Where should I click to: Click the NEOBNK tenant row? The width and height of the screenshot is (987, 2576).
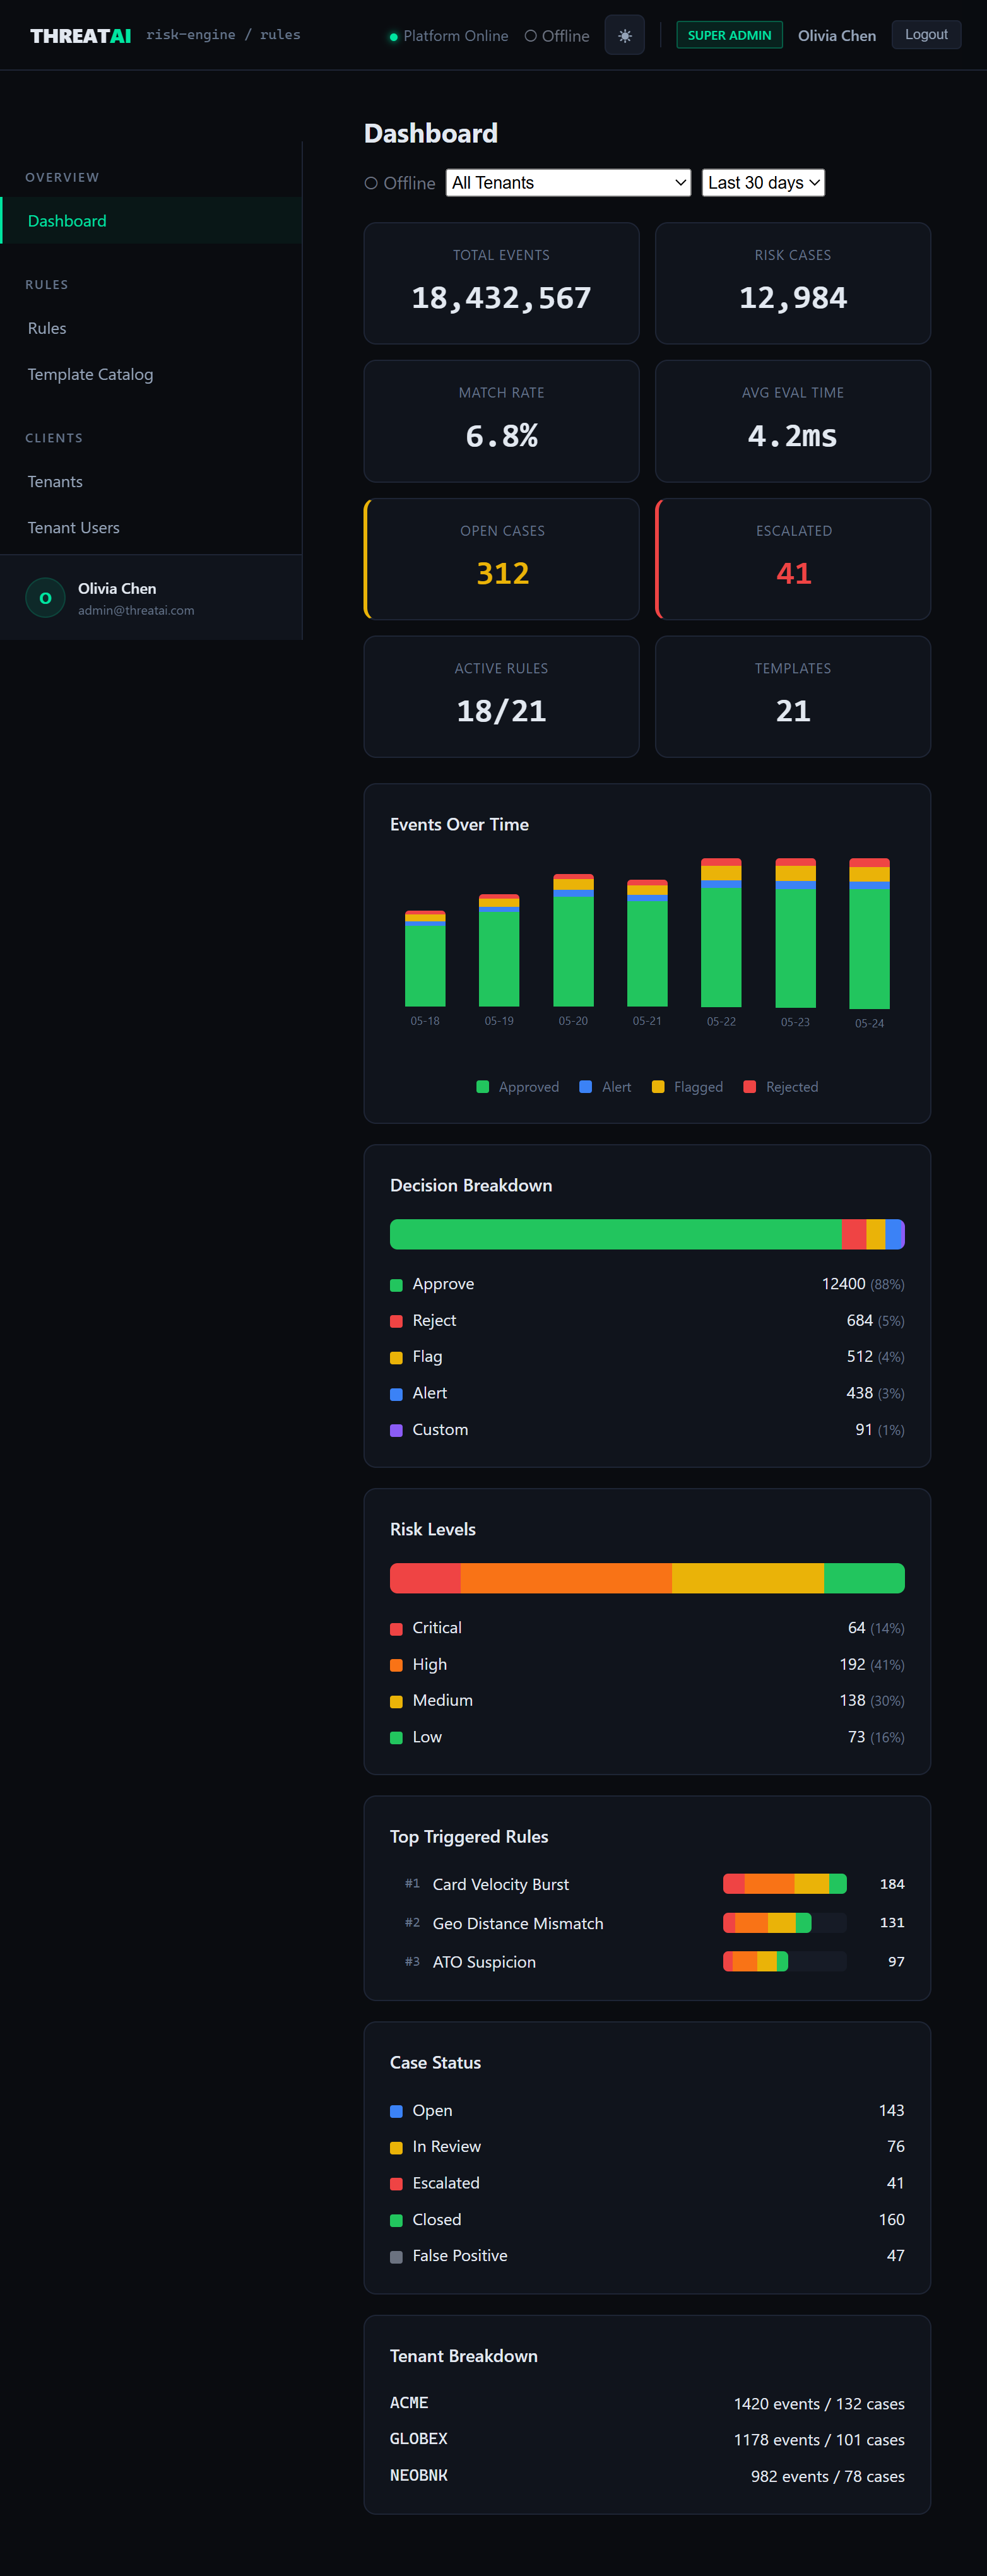tap(647, 2476)
